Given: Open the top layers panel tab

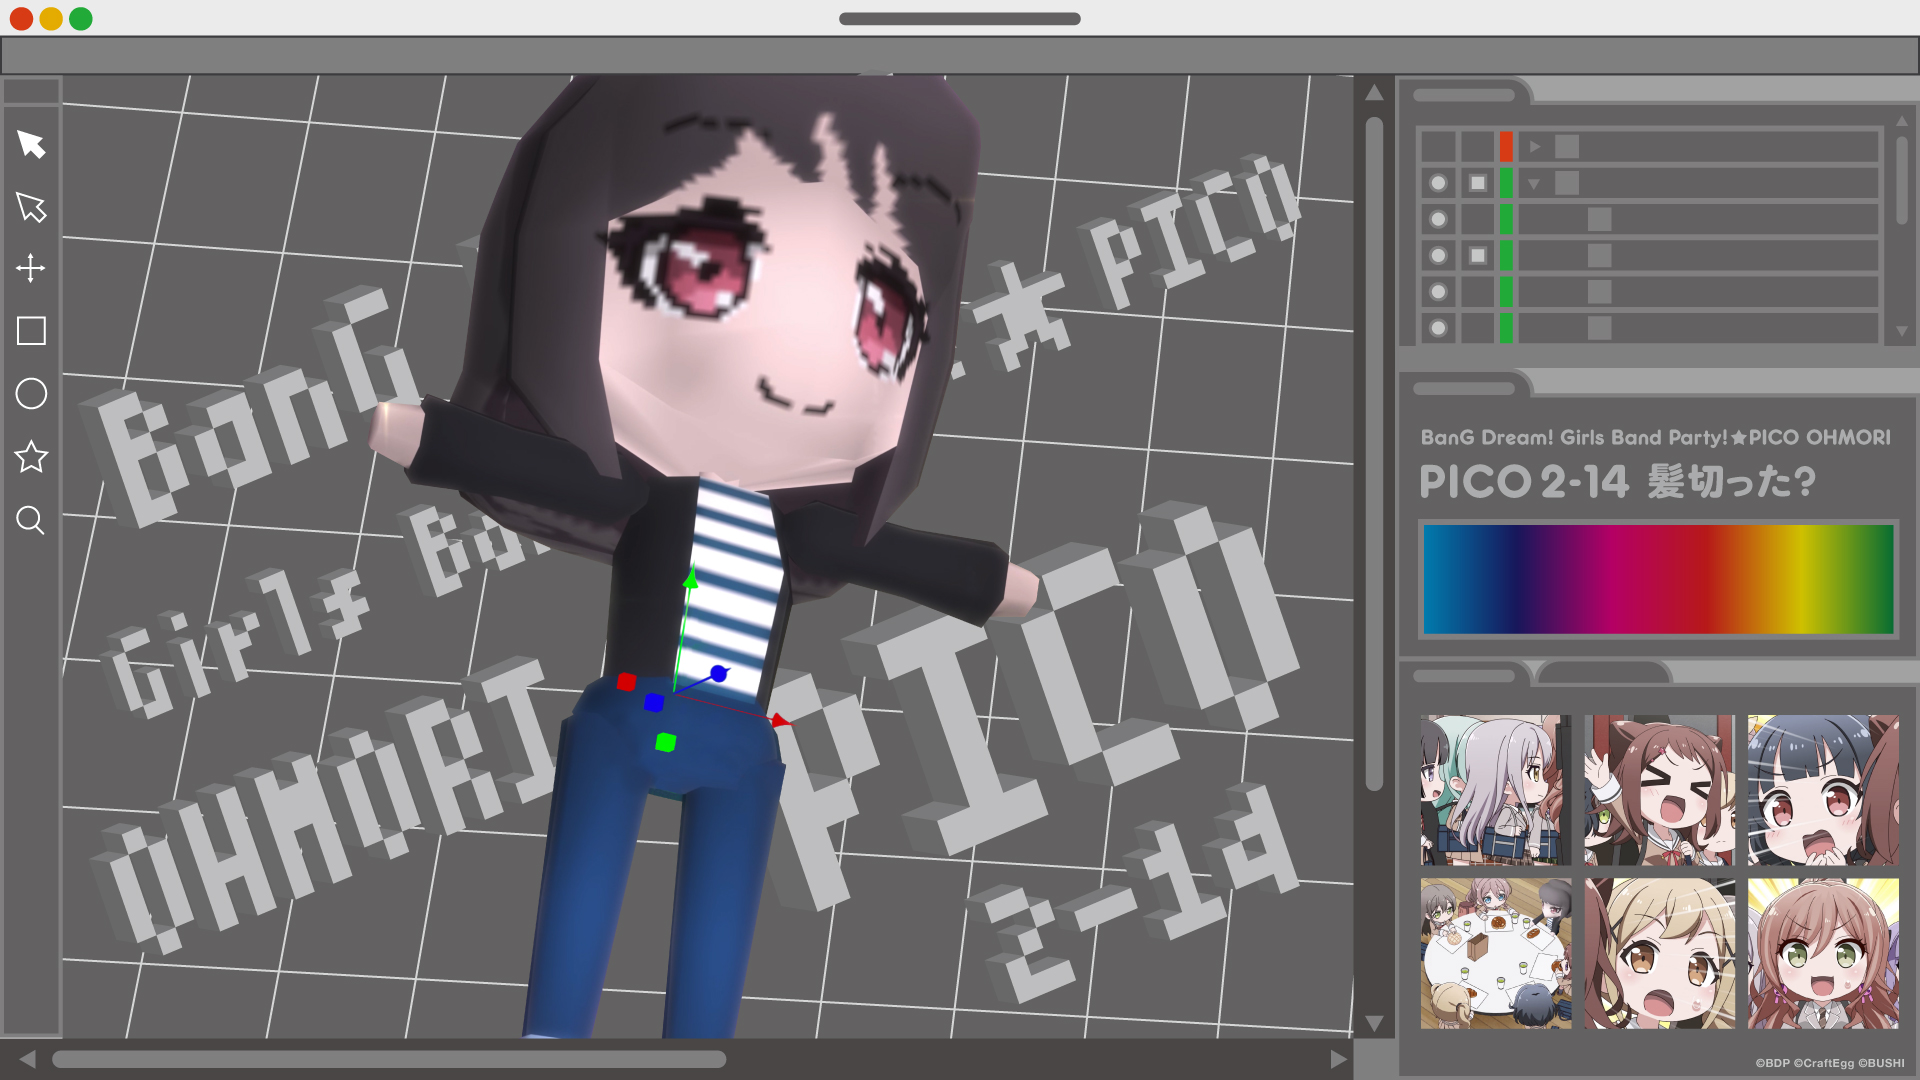Looking at the screenshot, I should point(1465,95).
